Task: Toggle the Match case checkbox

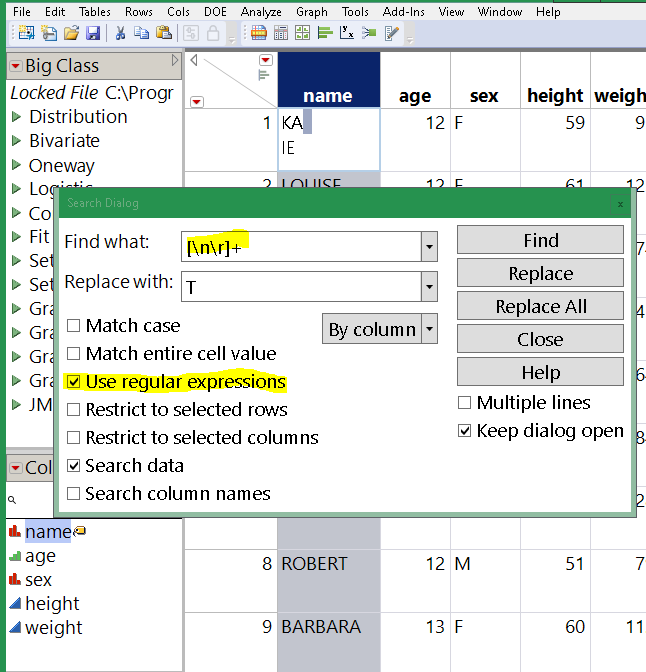Action: tap(73, 326)
